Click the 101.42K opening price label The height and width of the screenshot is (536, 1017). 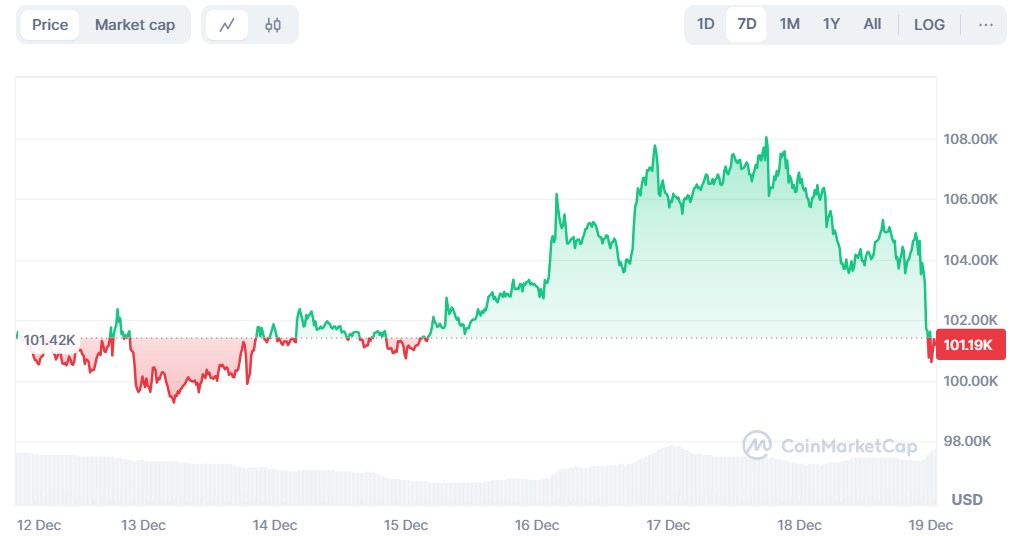48,340
